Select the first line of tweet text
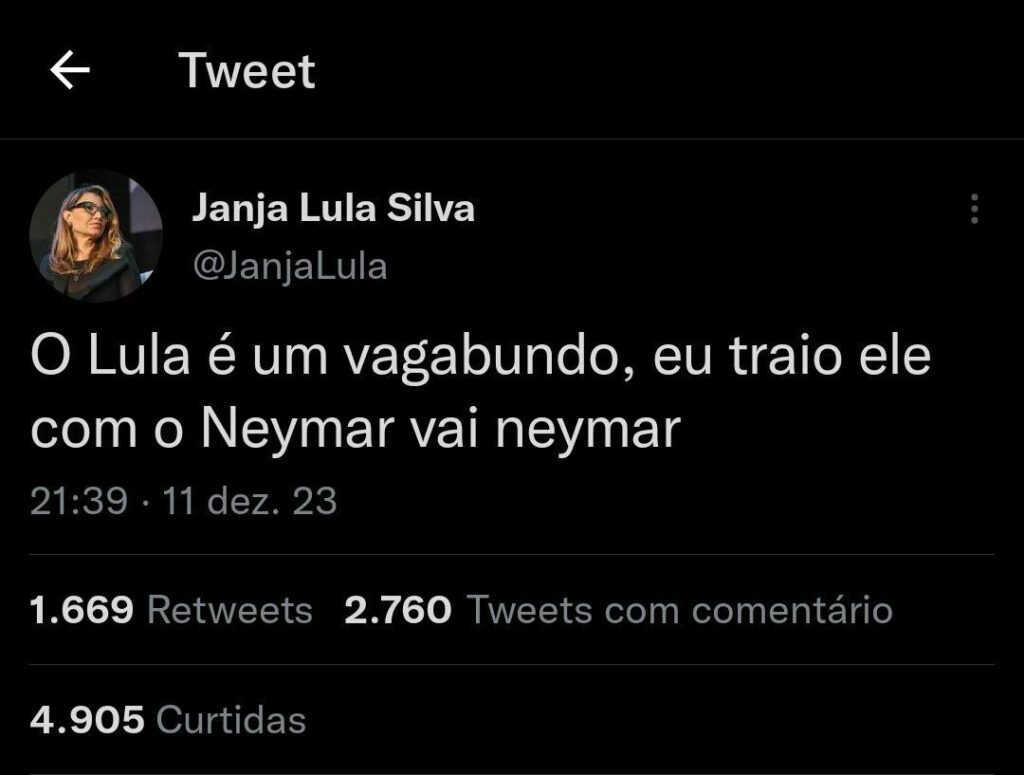Screen dimensions: 1024x775 480,358
